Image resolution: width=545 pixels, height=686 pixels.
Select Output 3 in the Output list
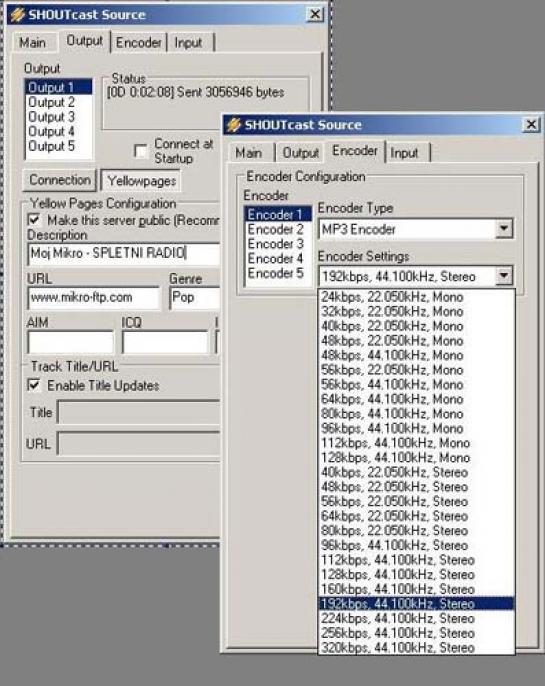point(59,117)
